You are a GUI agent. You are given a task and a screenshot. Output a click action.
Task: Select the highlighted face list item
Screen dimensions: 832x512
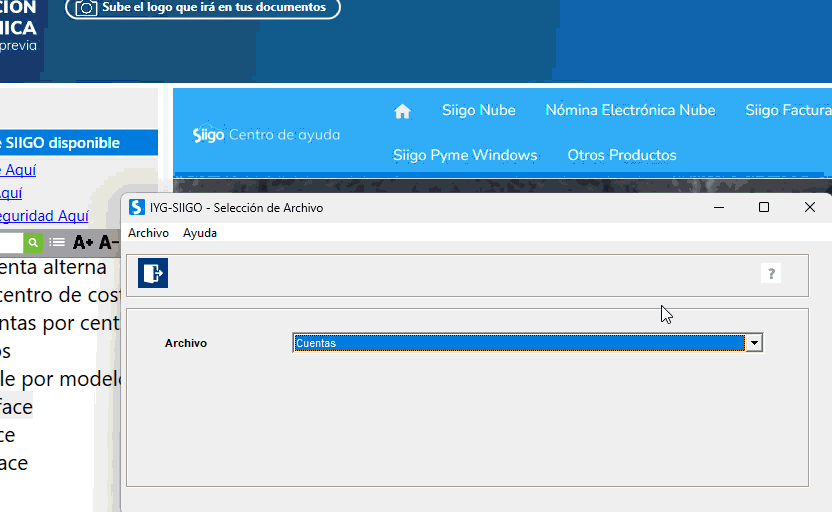click(x=16, y=407)
